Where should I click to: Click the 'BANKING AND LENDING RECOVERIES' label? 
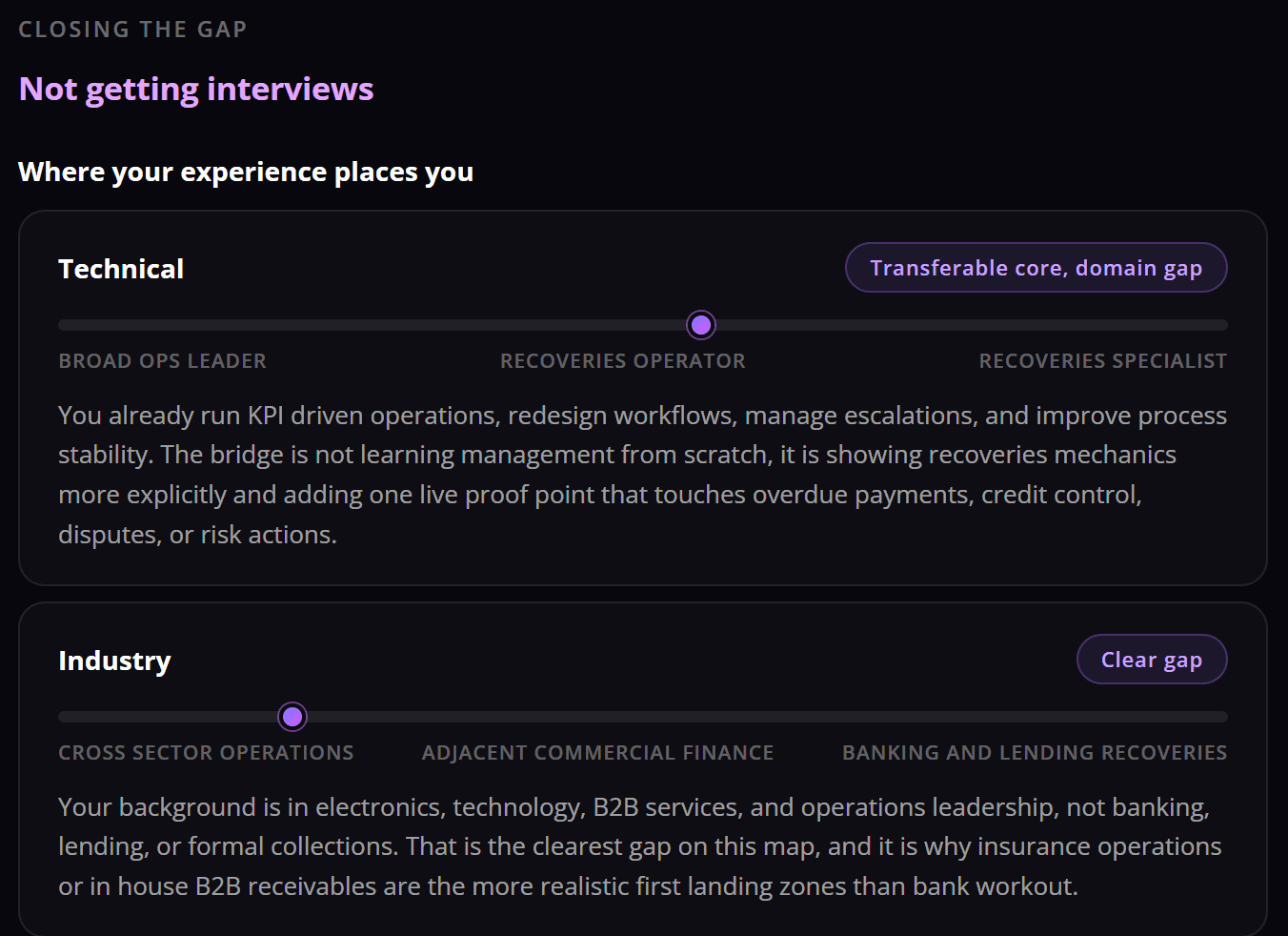[1035, 753]
